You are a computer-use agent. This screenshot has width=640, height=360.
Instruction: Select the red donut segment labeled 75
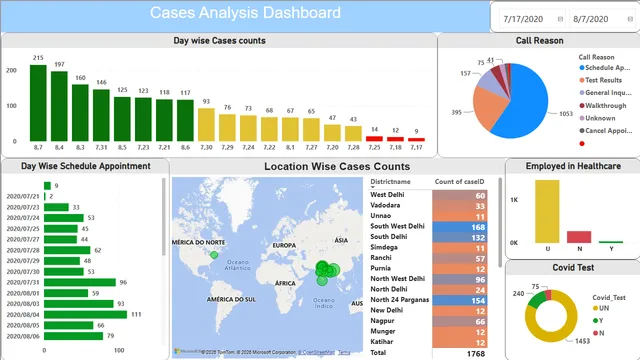coord(548,295)
